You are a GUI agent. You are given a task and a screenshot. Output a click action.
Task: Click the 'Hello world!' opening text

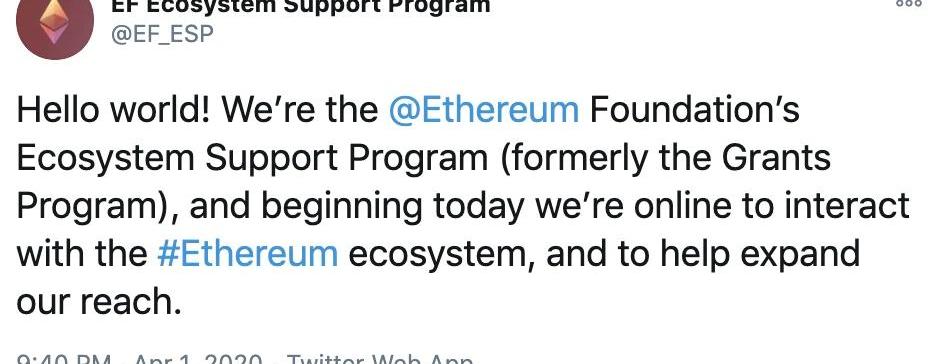[113, 111]
